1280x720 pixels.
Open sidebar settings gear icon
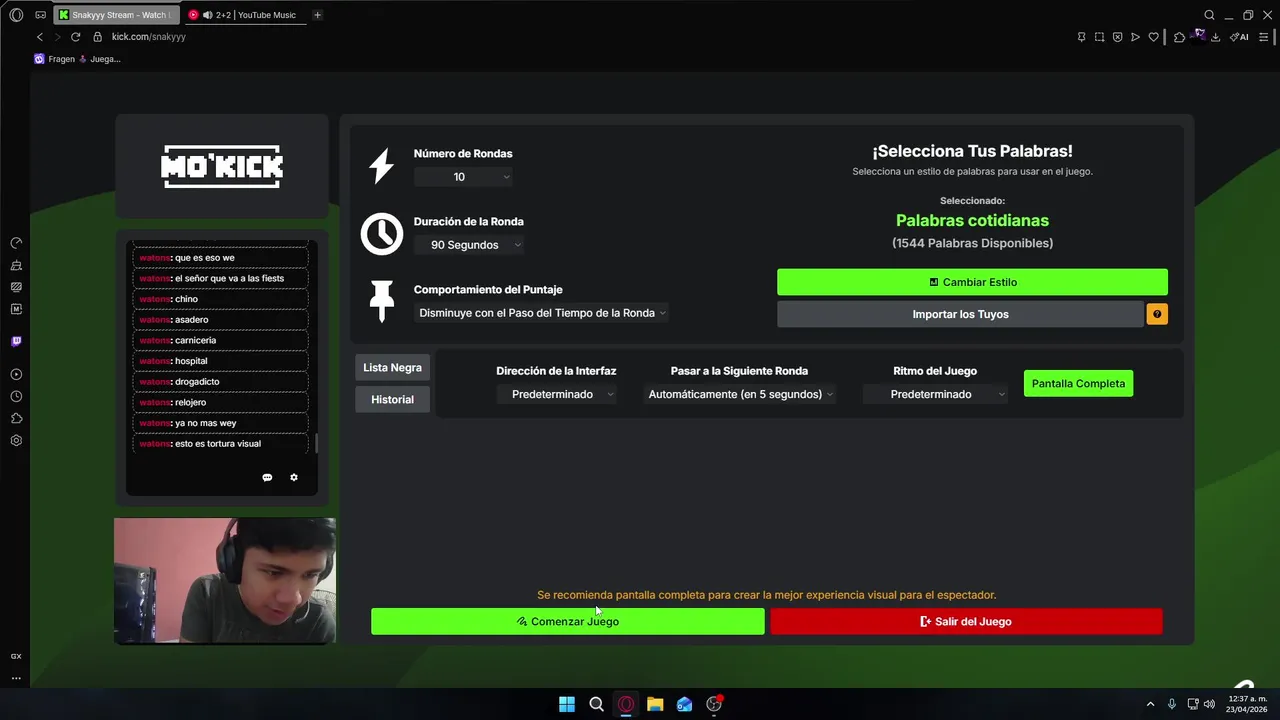[16, 440]
